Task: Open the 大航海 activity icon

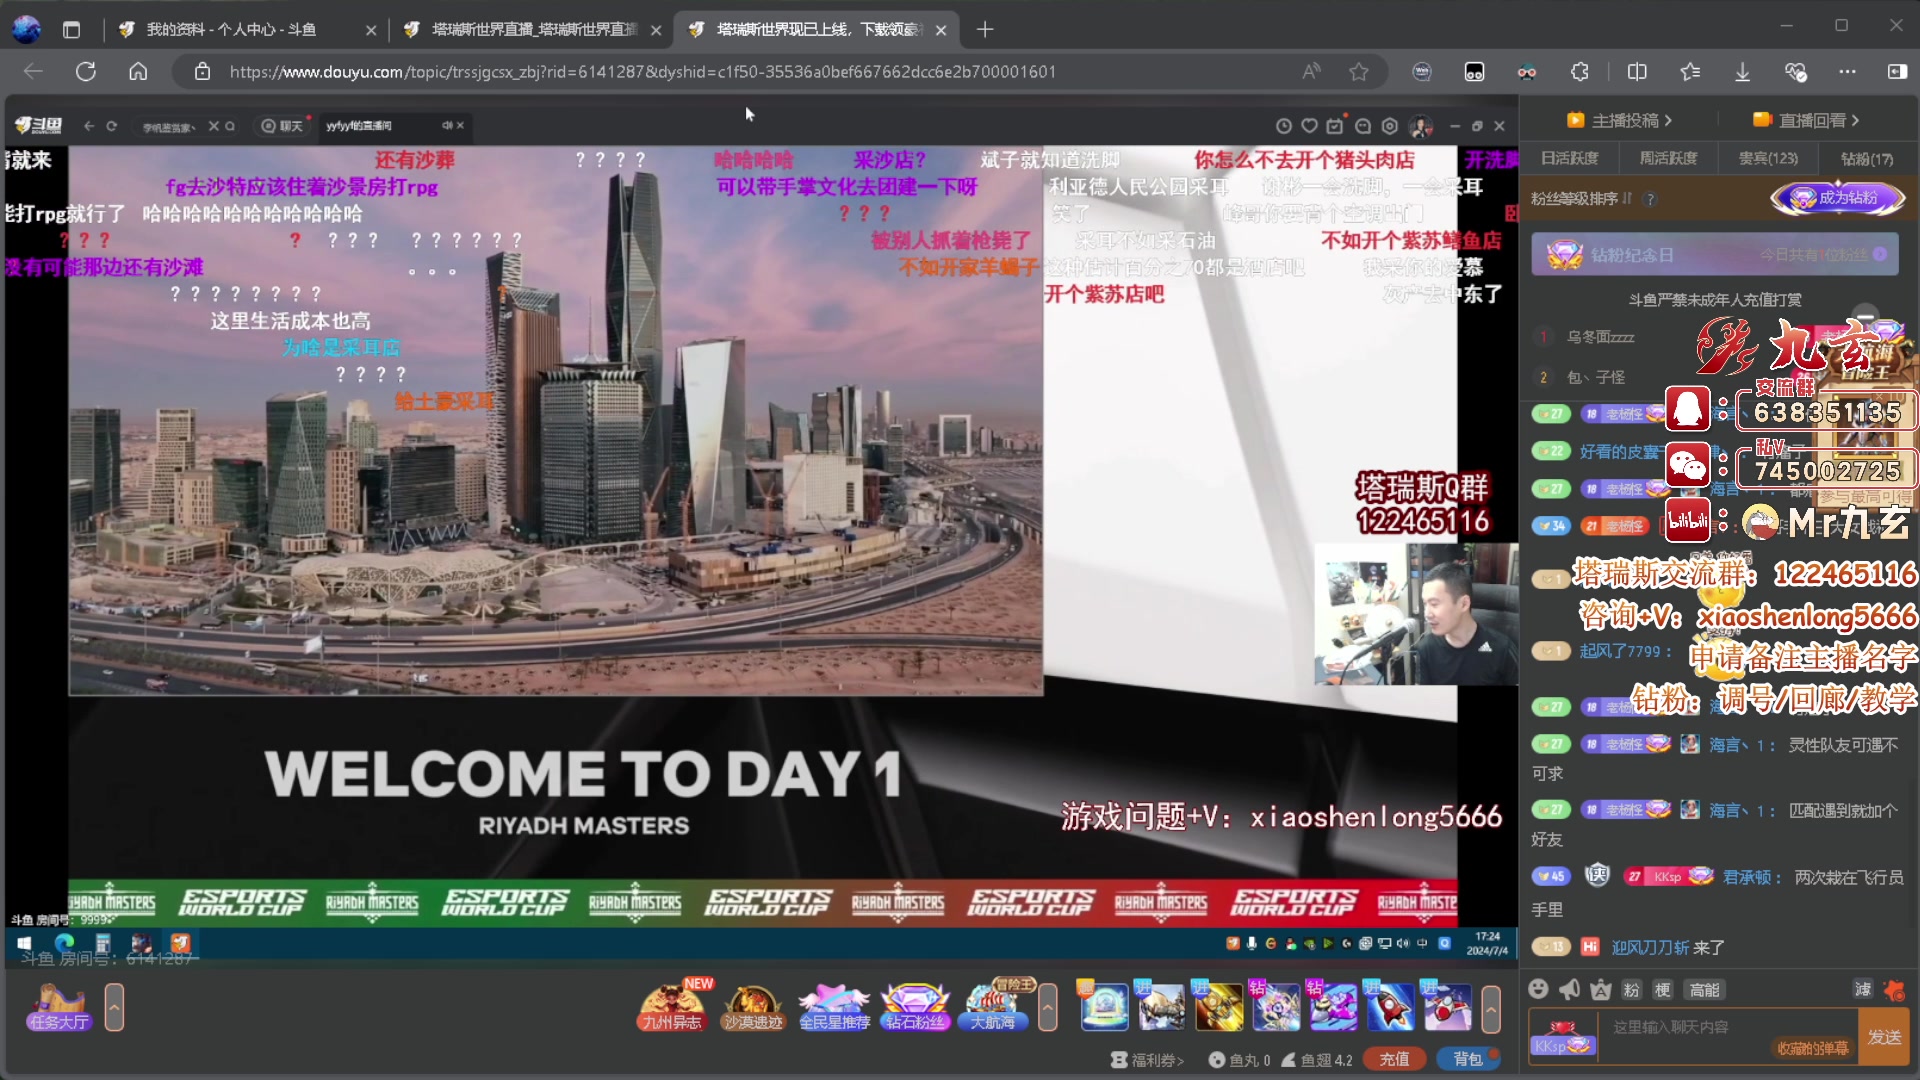Action: (x=993, y=1007)
